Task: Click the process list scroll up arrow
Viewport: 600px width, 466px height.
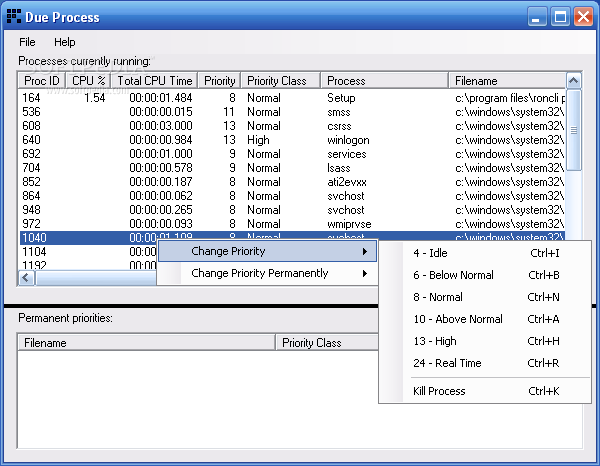Action: tap(574, 81)
